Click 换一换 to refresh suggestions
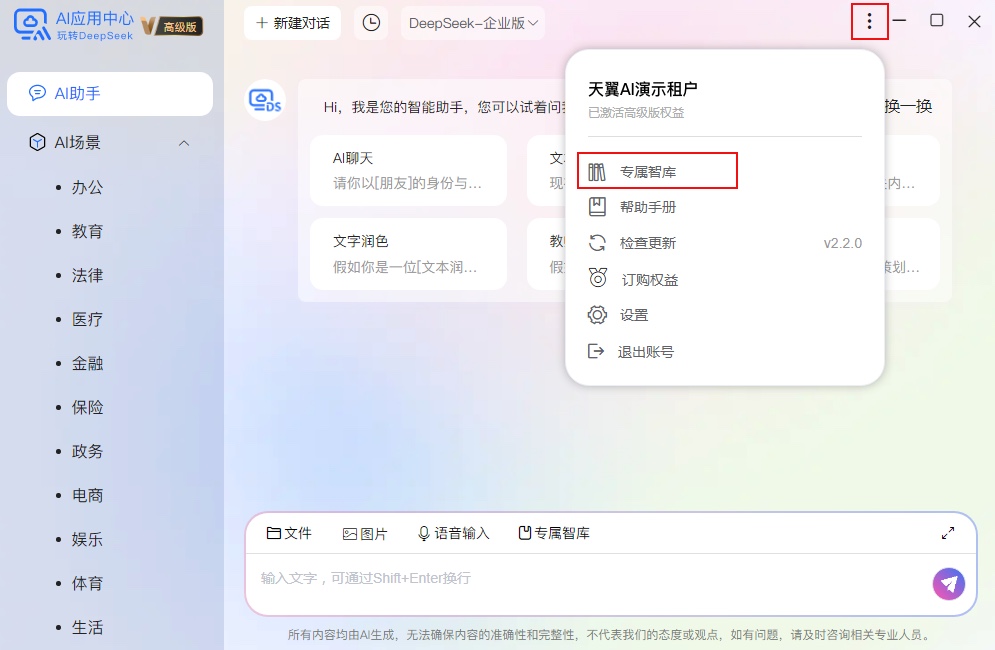The height and width of the screenshot is (650, 995). coord(908,106)
